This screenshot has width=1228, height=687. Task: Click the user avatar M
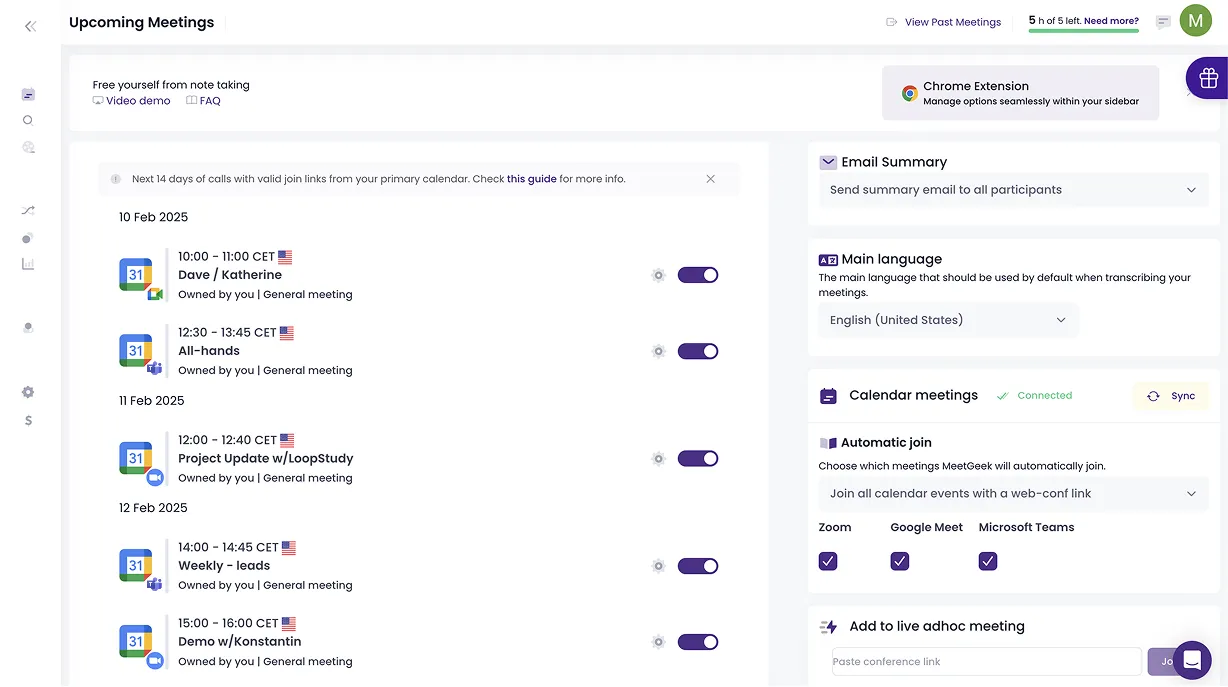coord(1195,21)
